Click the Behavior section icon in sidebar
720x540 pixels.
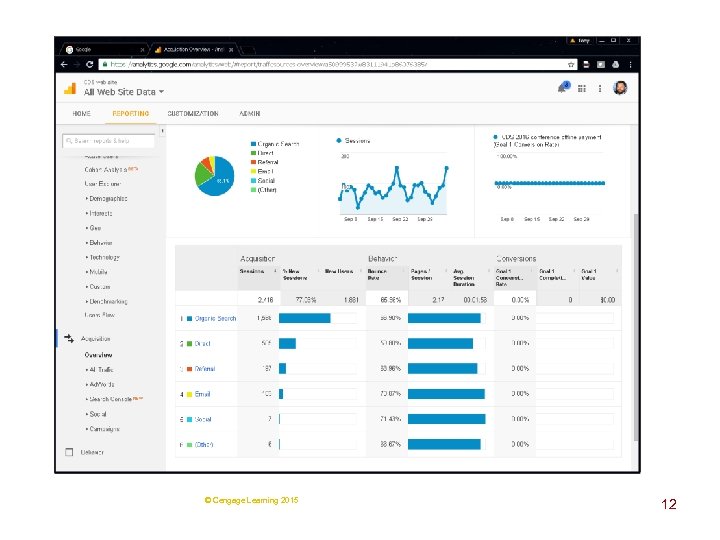[69, 452]
